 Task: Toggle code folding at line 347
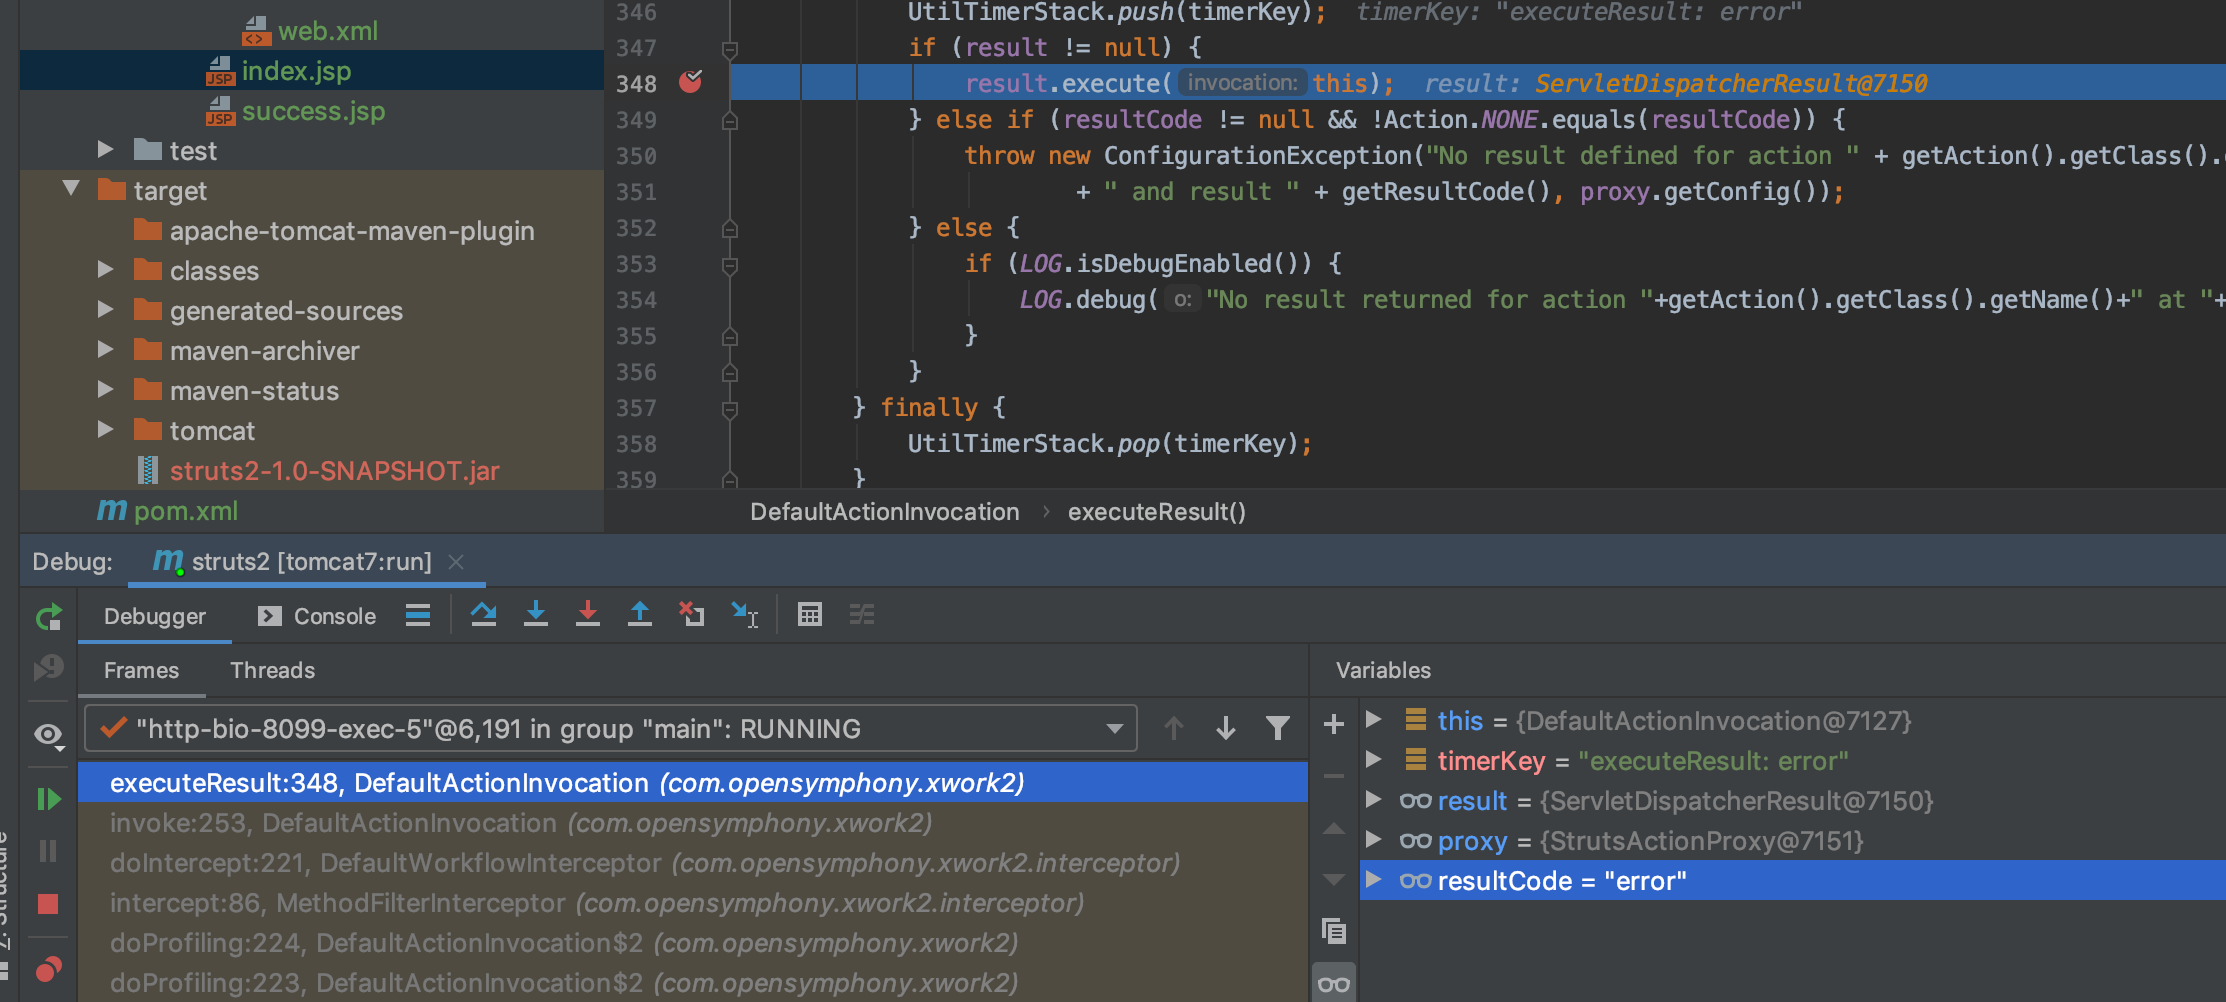tap(730, 48)
